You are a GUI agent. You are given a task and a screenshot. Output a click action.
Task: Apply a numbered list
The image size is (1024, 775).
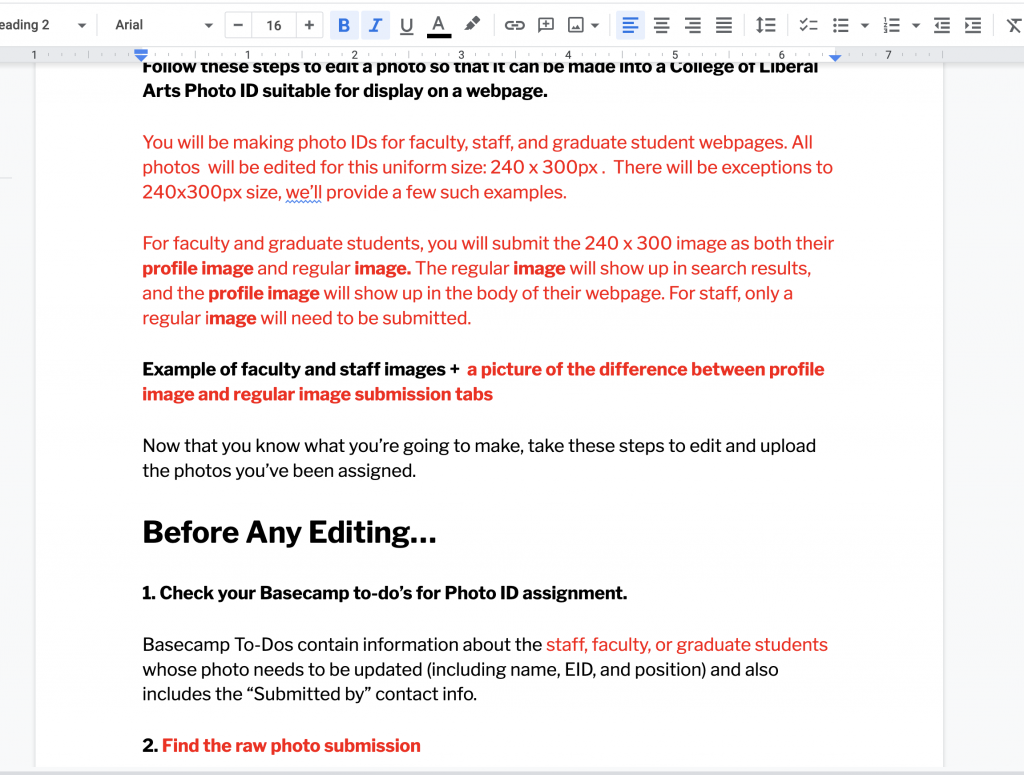click(891, 25)
